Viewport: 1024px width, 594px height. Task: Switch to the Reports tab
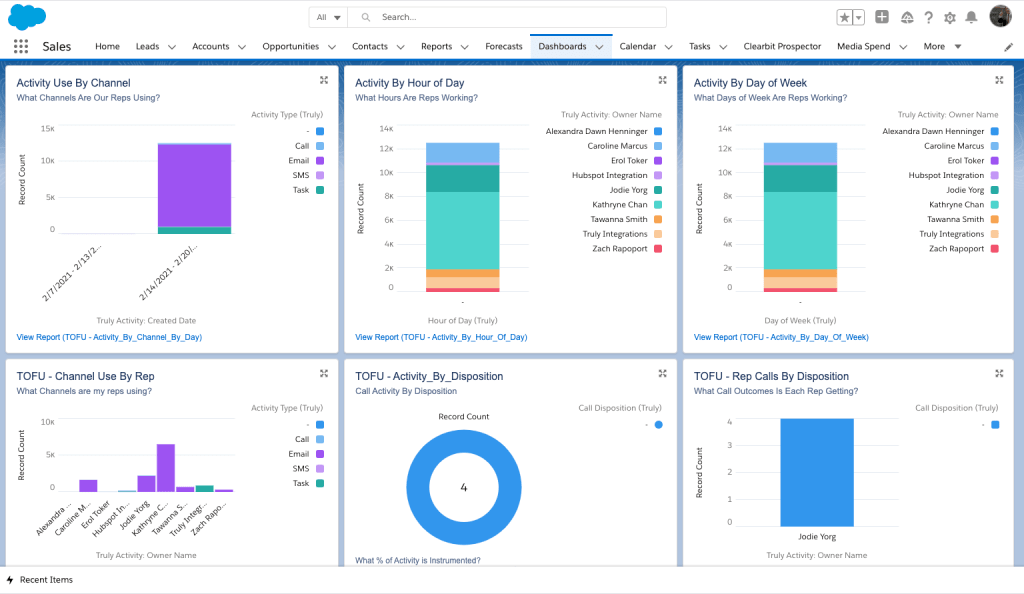tap(437, 46)
